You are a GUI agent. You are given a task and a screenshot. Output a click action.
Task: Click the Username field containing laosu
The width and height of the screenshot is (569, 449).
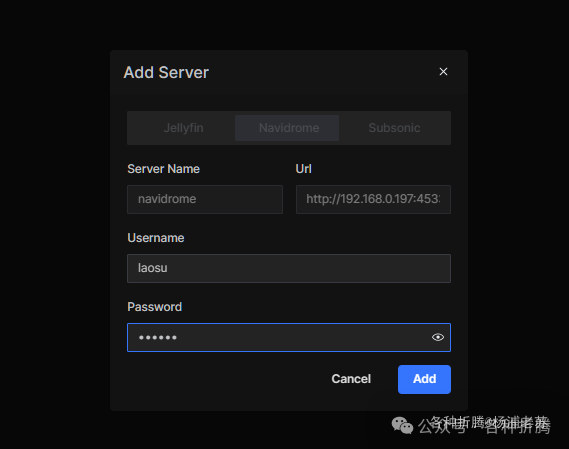tap(289, 268)
